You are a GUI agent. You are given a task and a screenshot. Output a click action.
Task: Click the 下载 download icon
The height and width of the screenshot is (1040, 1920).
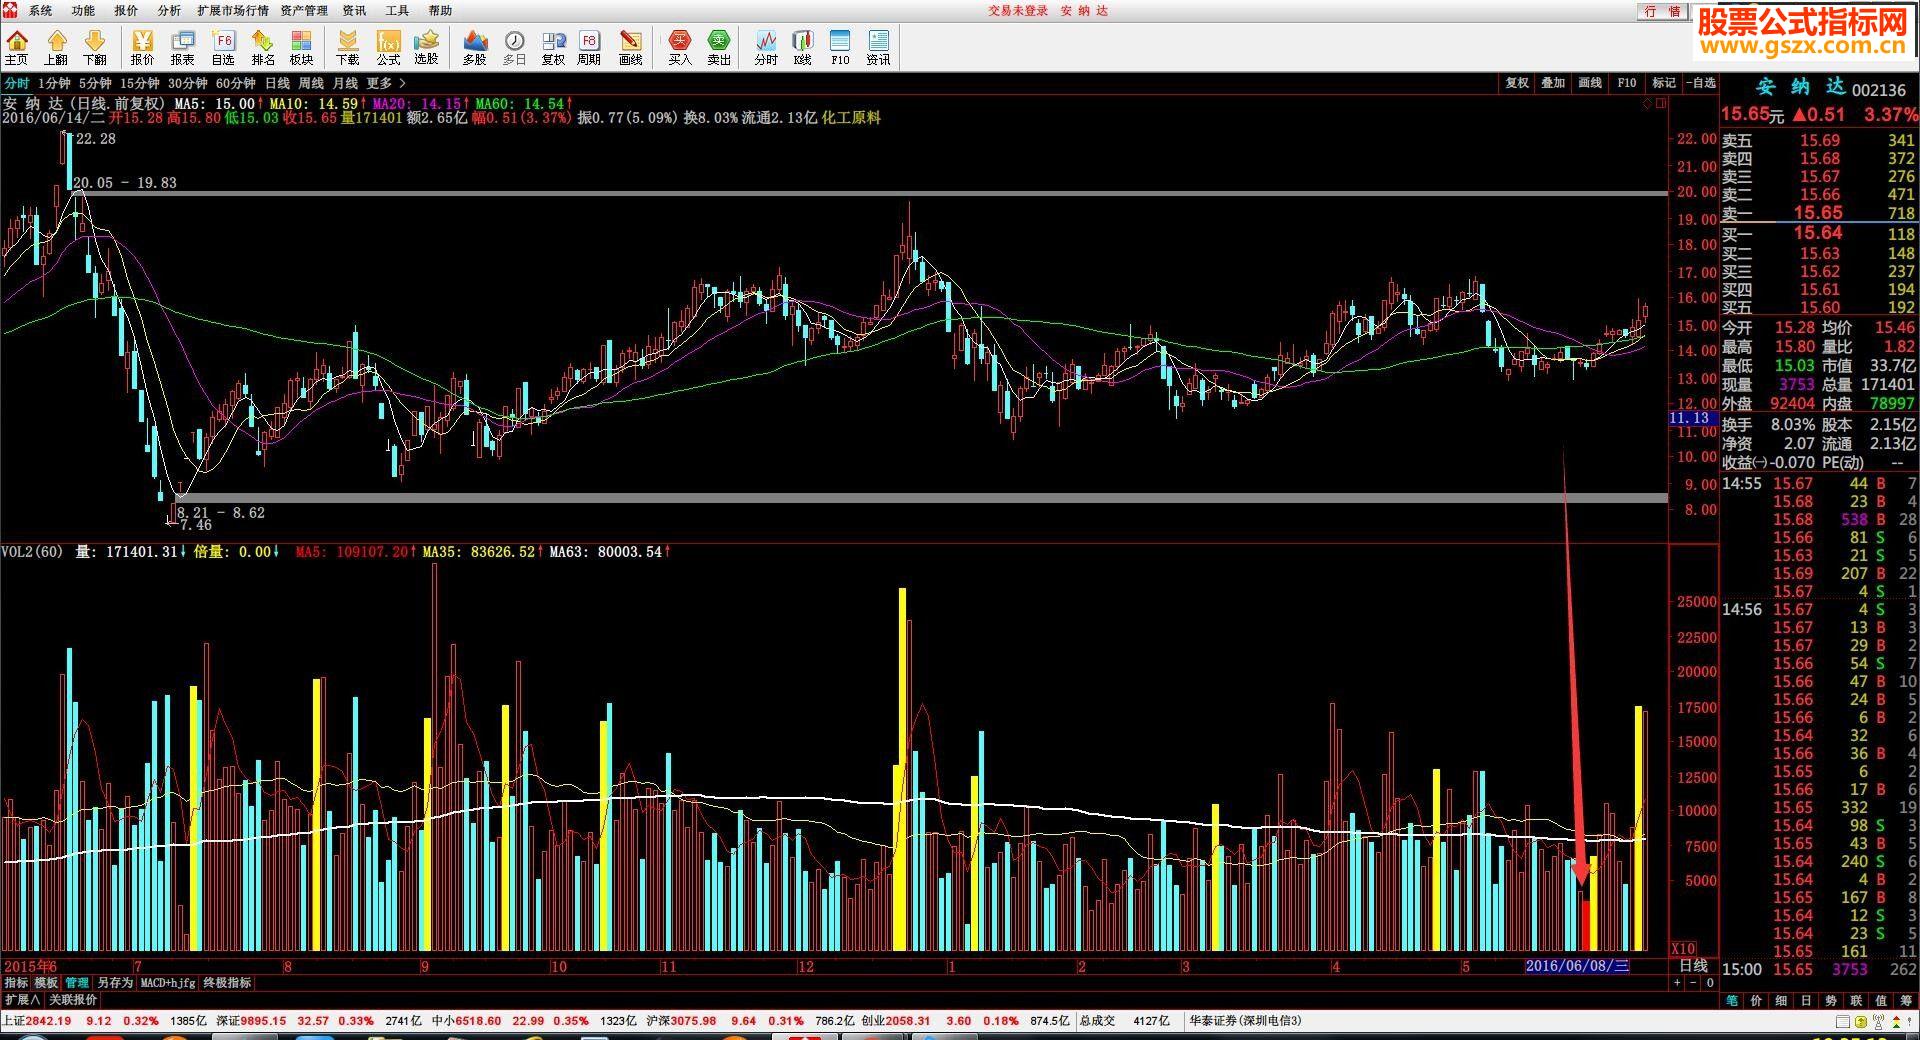pos(348,47)
